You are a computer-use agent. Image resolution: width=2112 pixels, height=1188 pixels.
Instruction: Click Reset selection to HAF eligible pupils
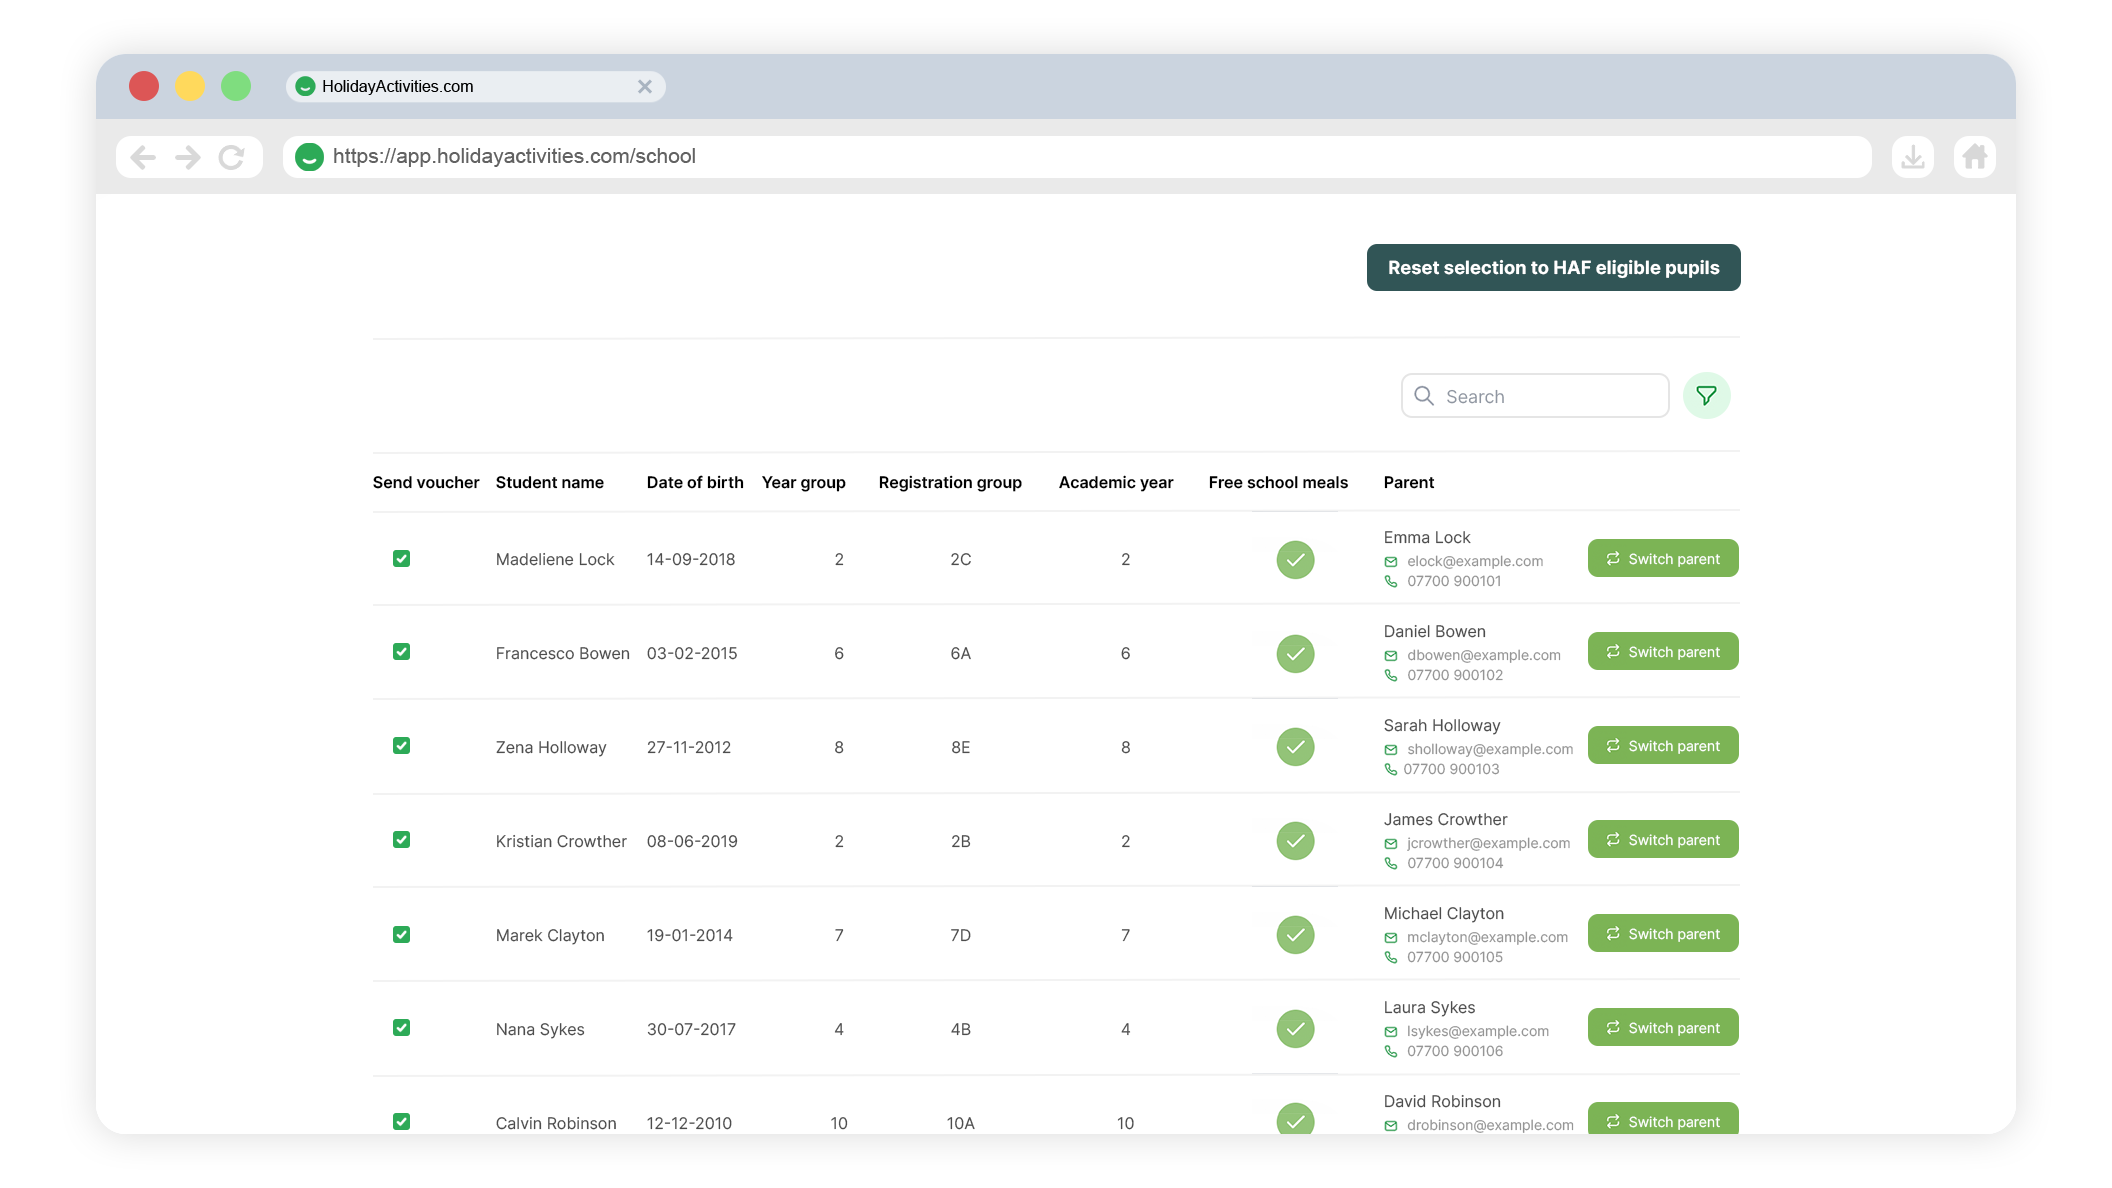point(1553,268)
